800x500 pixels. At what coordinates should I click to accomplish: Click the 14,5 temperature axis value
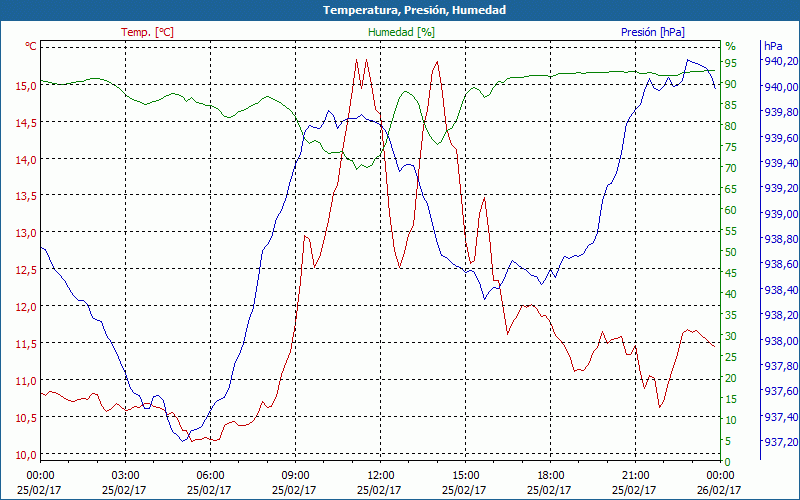26,123
